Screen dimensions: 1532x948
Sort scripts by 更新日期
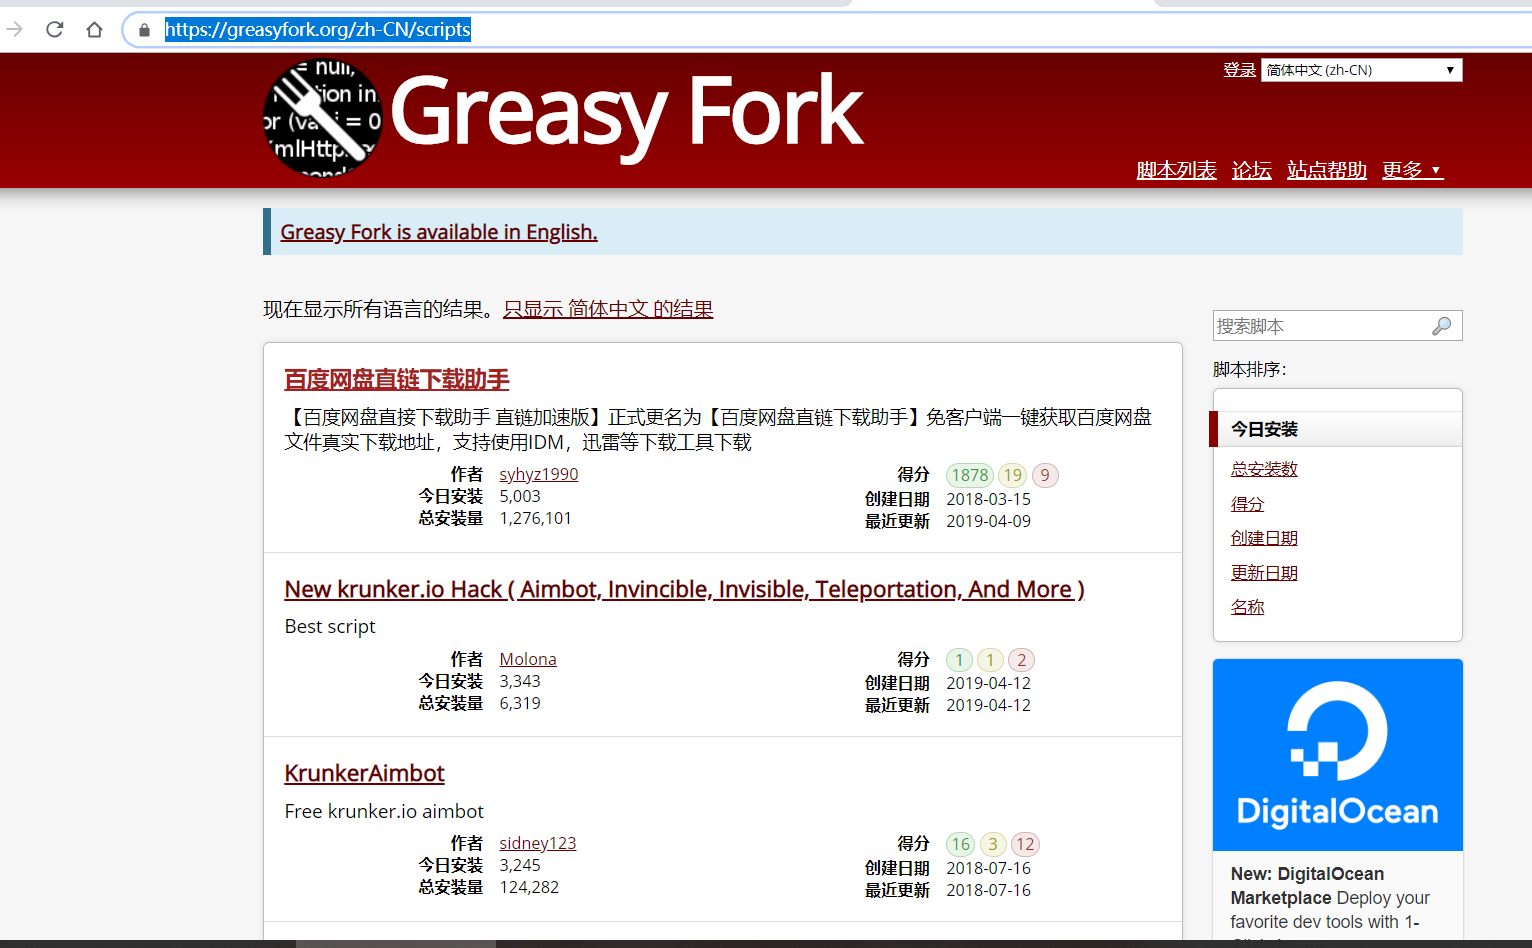pyautogui.click(x=1264, y=573)
